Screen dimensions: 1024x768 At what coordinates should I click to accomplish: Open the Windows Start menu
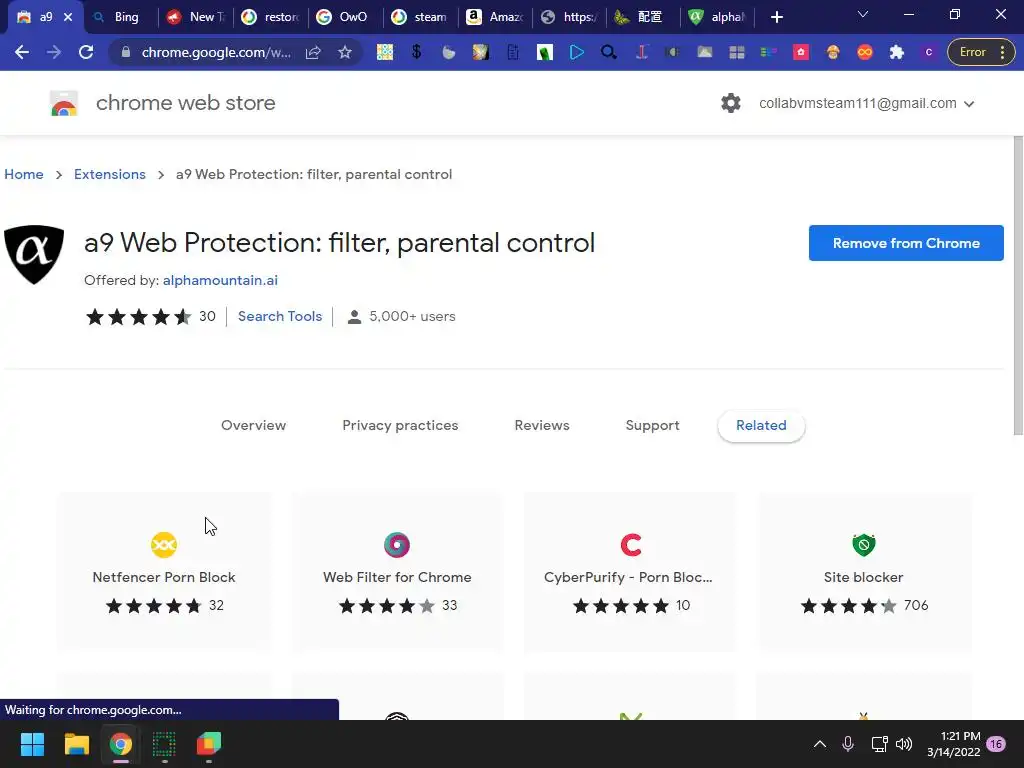[x=32, y=744]
